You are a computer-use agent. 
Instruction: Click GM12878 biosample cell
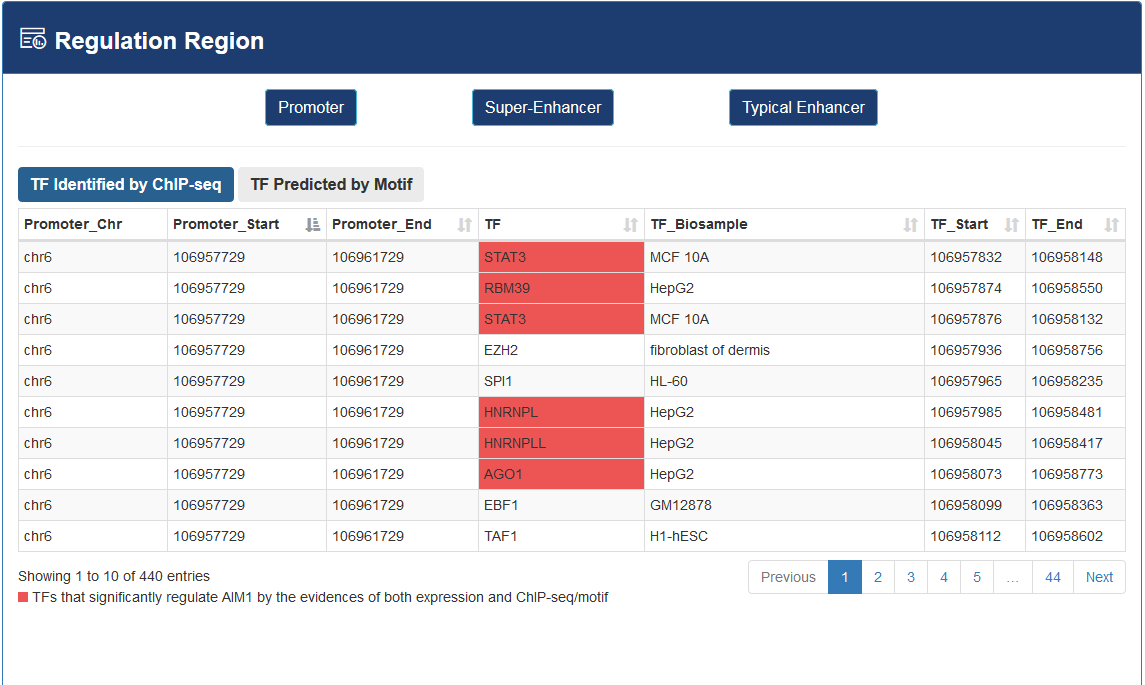tap(784, 505)
